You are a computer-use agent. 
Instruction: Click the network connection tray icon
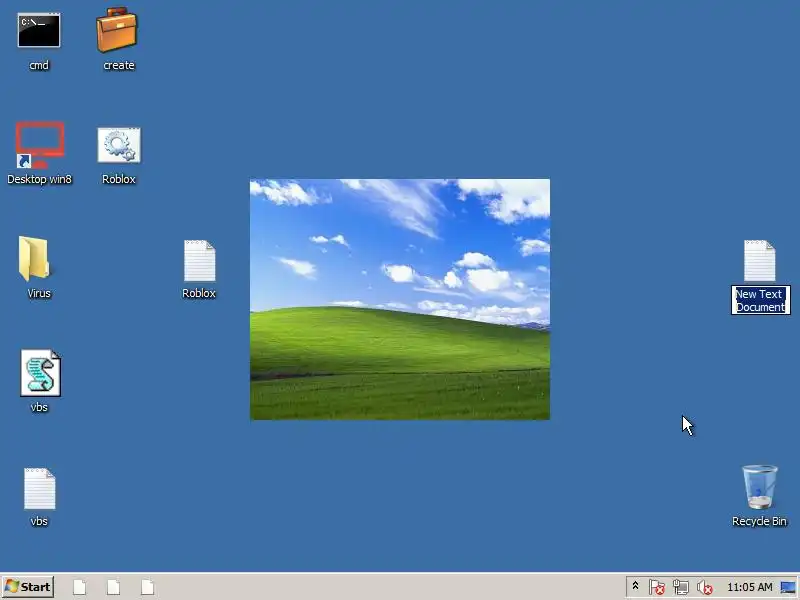(x=681, y=588)
